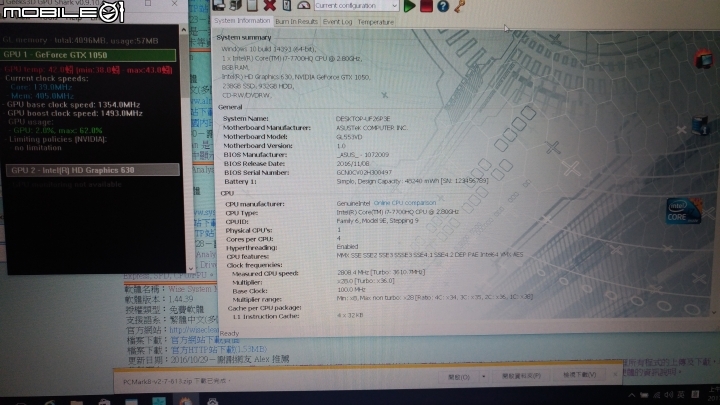Select GPU 2 - Intel HD Graphics 630 bar
Image resolution: width=720 pixels, height=405 pixels.
coord(93,170)
